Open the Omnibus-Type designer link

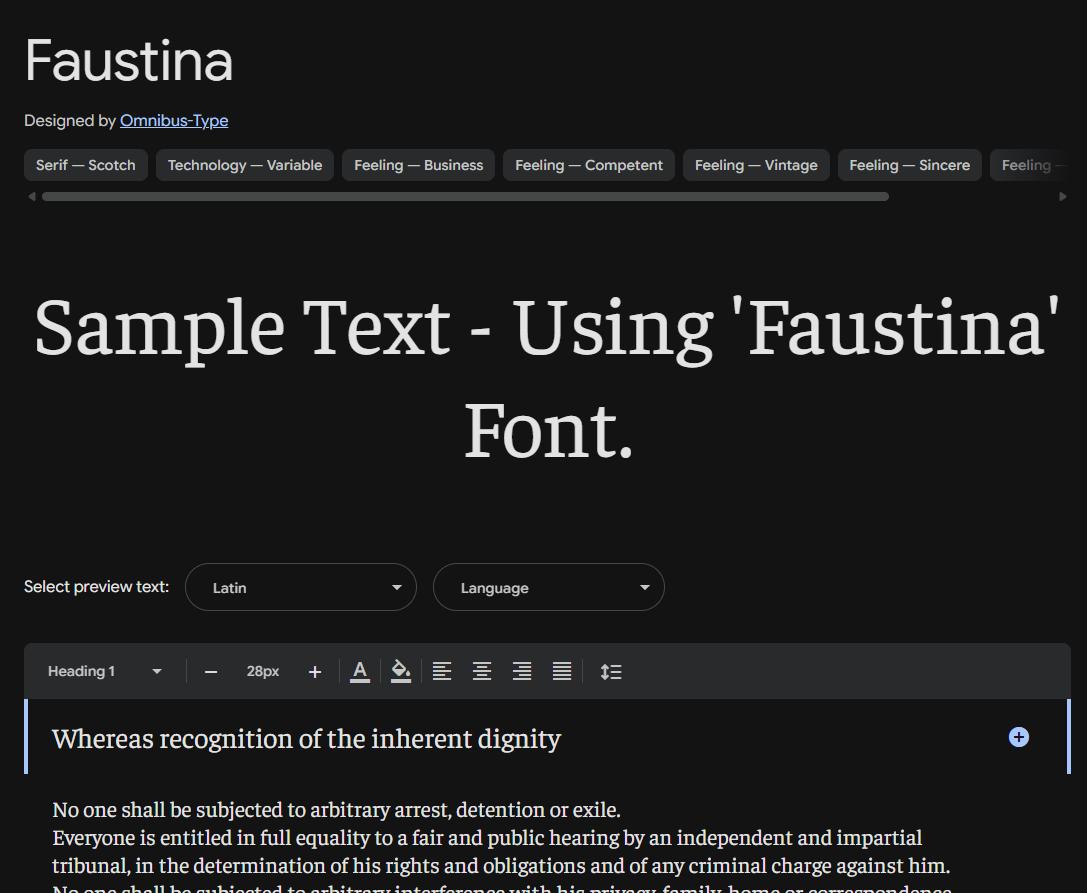(x=174, y=121)
